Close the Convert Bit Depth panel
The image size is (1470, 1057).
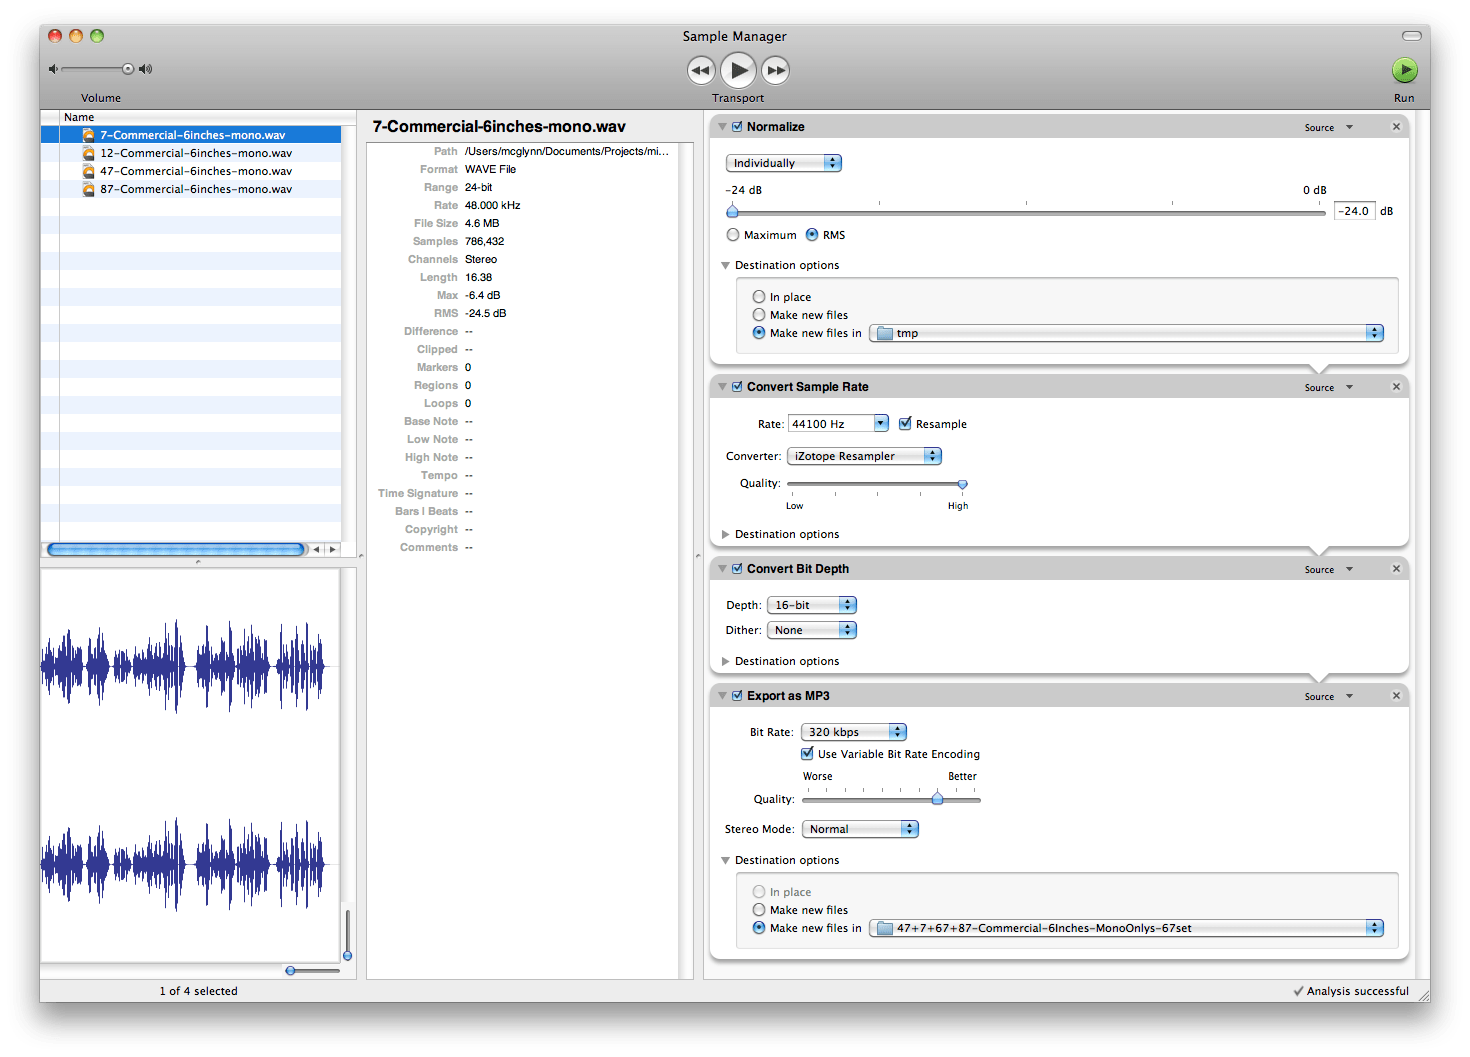[1396, 568]
